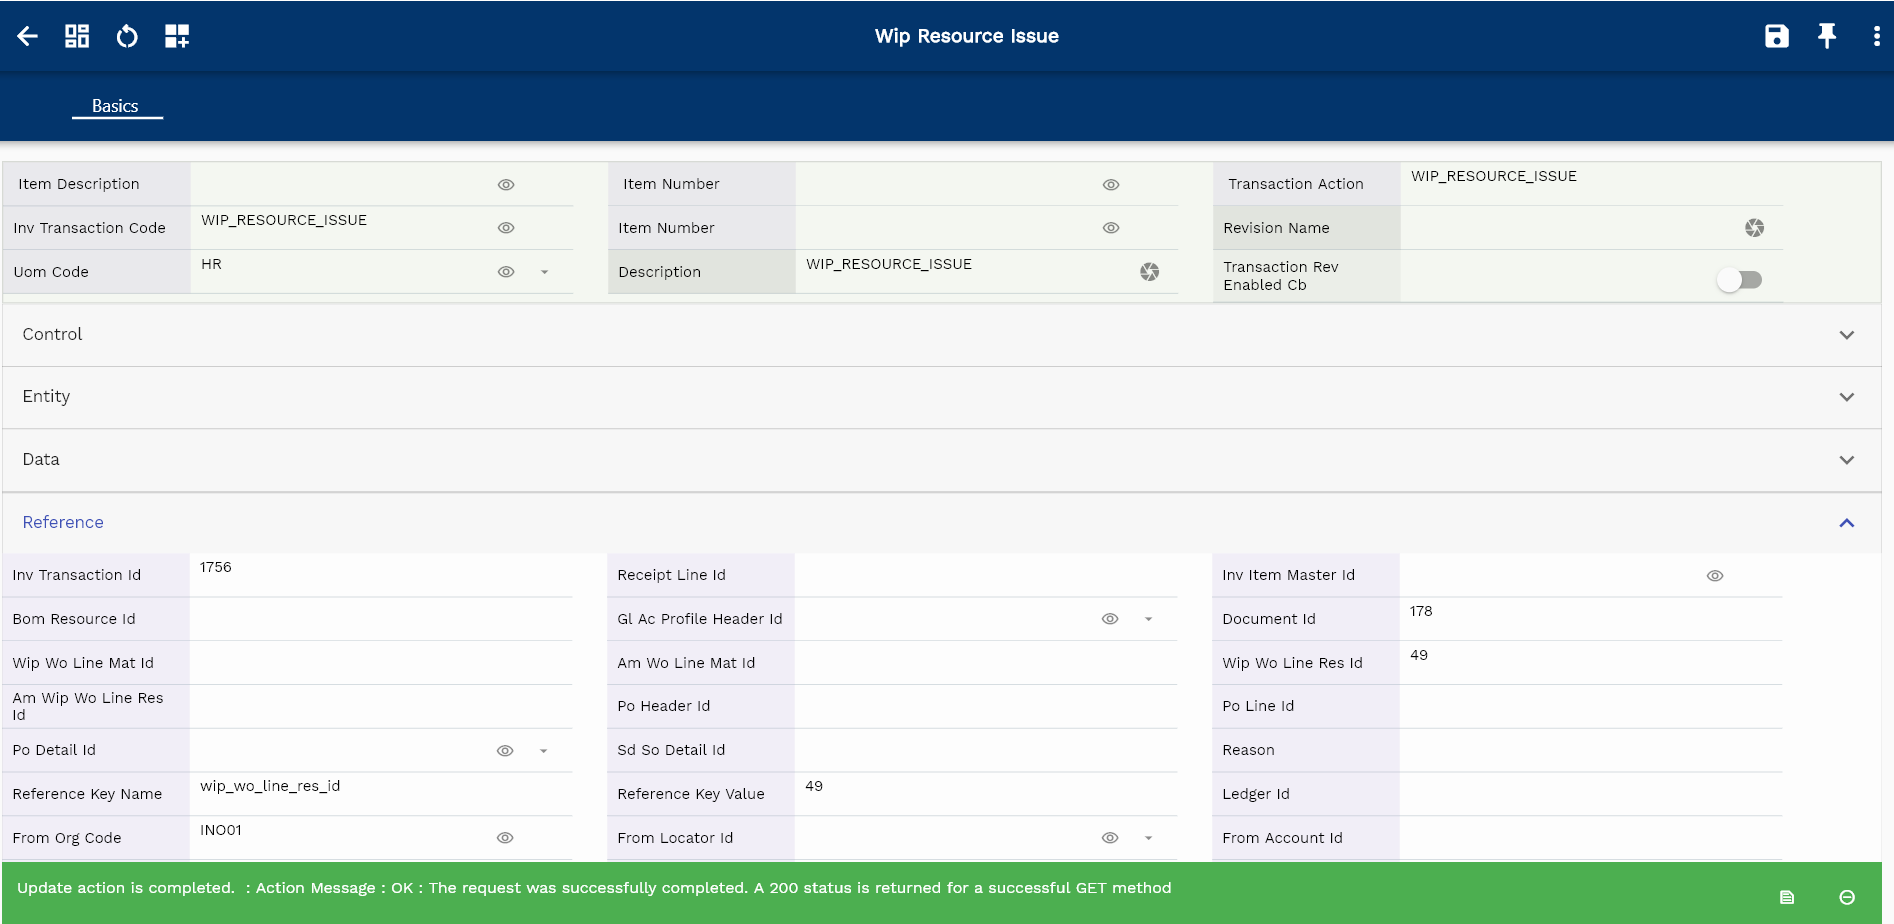This screenshot has width=1894, height=924.
Task: Click the Reference Key Name input field
Action: click(380, 793)
